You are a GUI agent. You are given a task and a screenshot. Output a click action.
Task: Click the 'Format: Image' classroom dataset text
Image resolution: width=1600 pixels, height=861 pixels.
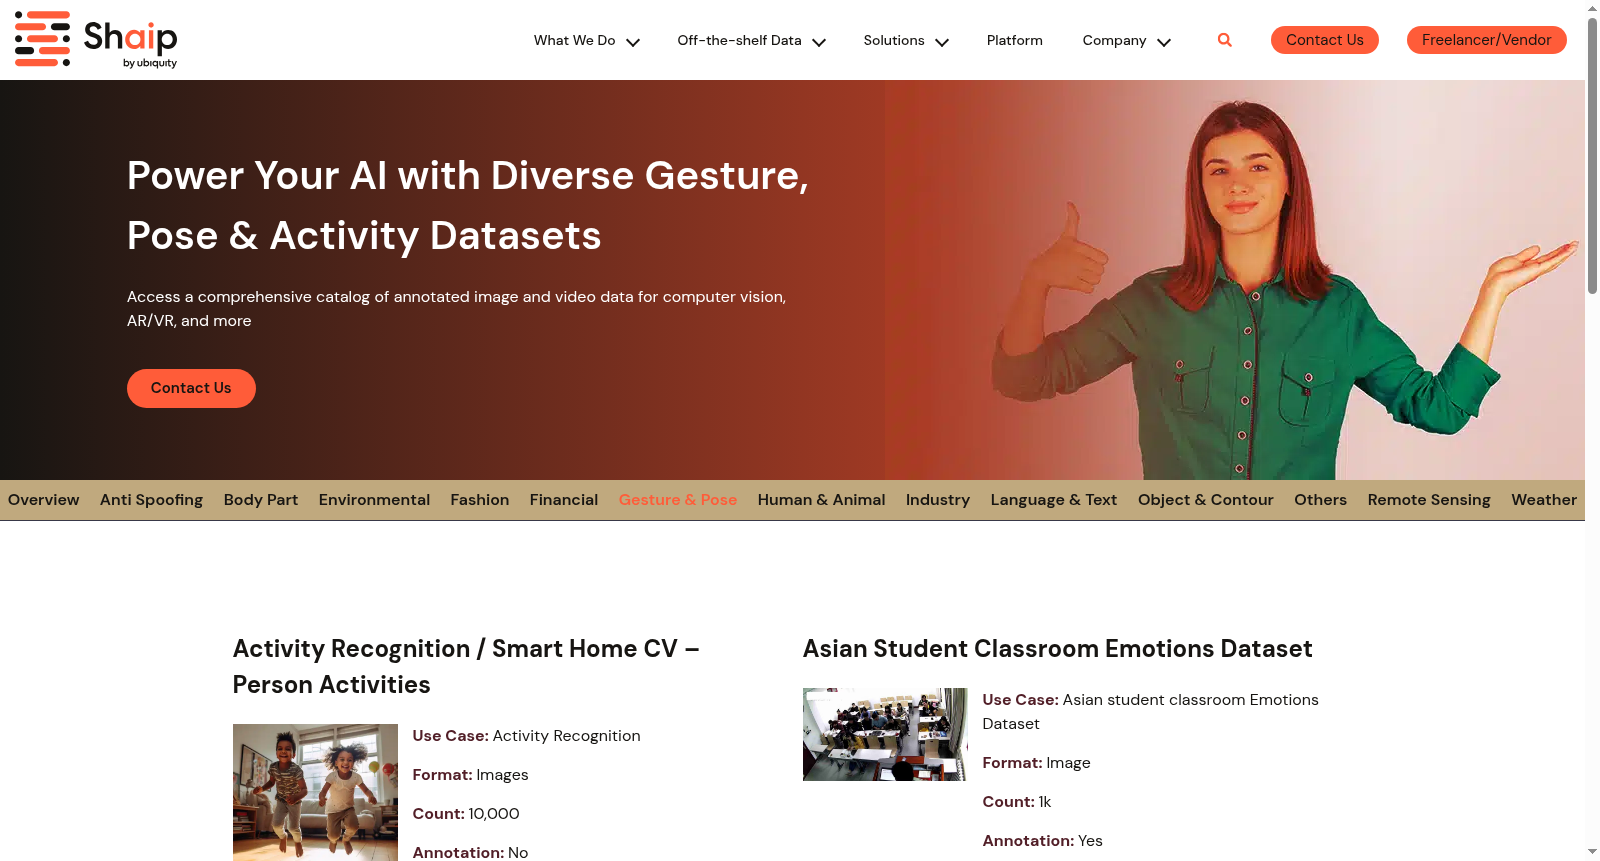(x=1037, y=763)
